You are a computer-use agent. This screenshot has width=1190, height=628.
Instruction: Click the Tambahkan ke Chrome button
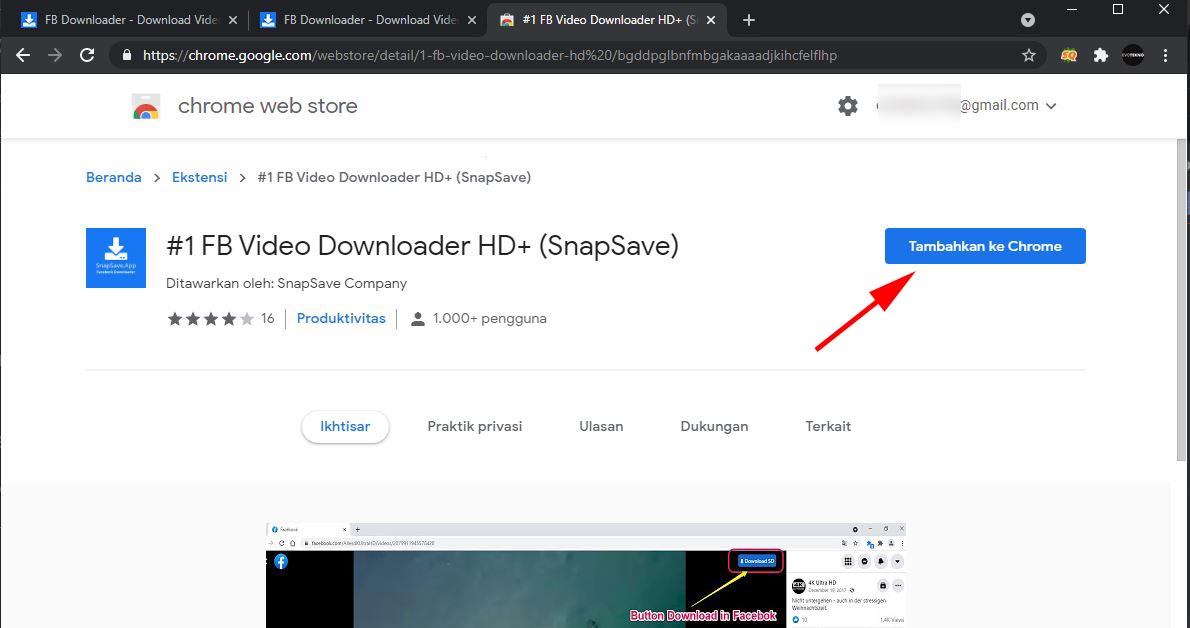point(985,246)
